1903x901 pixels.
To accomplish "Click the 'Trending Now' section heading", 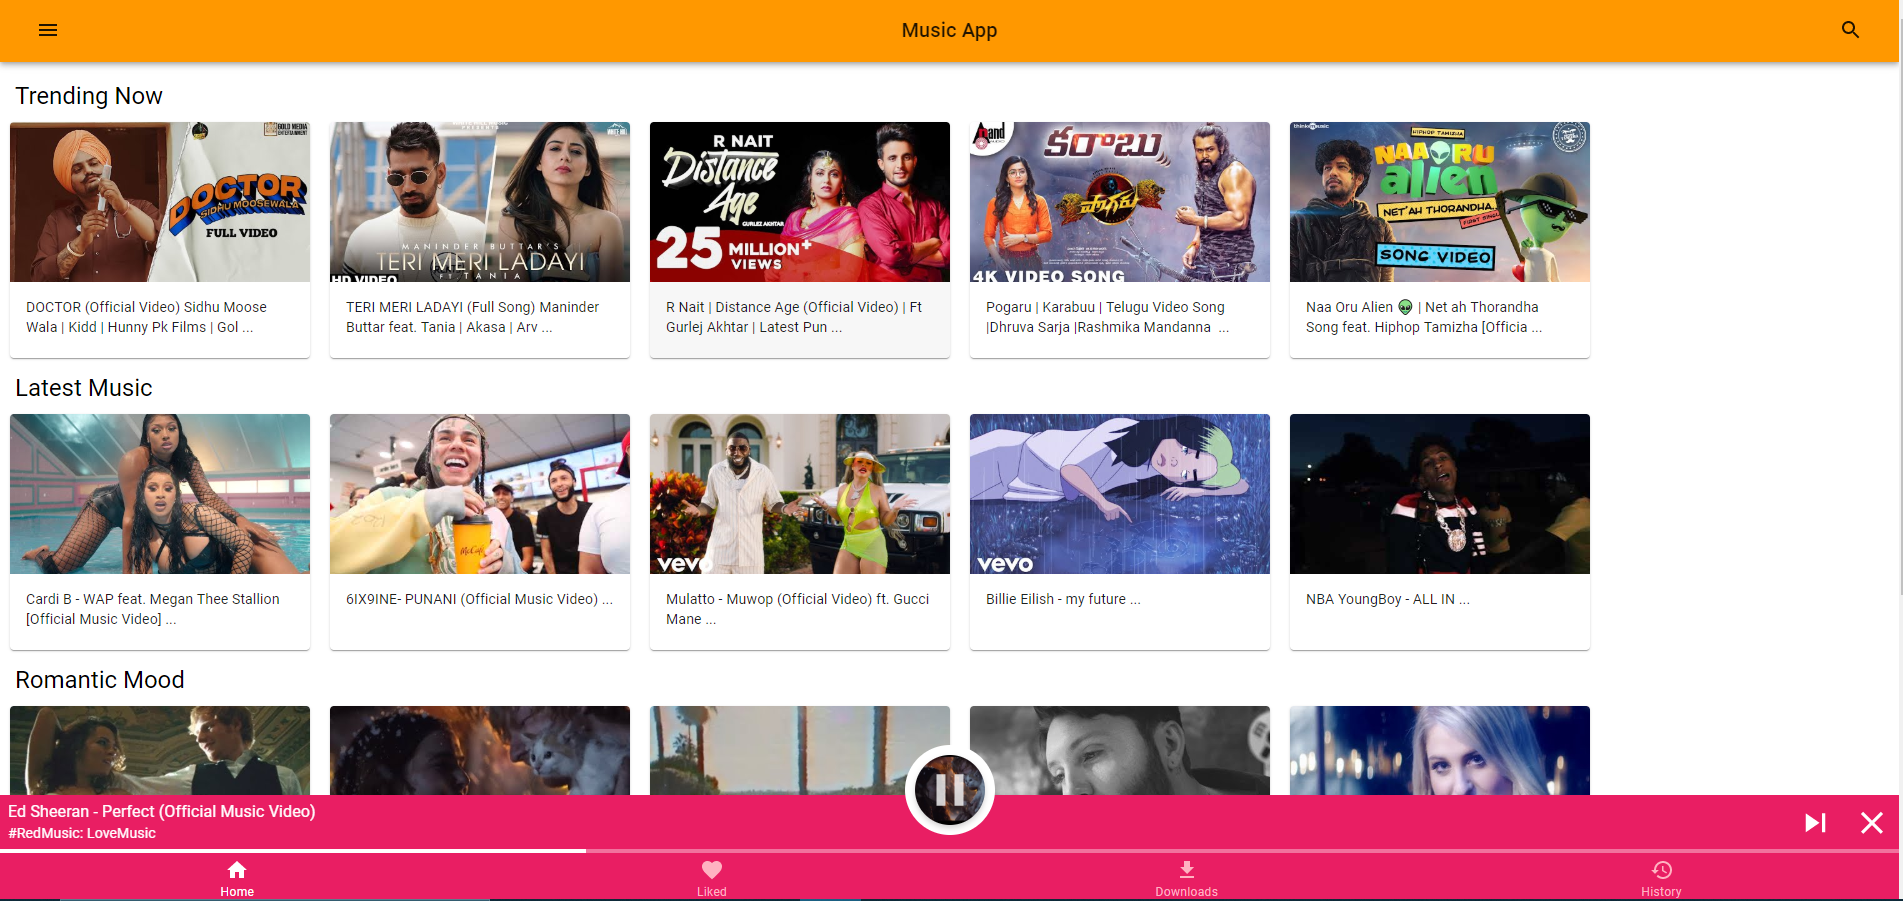I will point(89,96).
